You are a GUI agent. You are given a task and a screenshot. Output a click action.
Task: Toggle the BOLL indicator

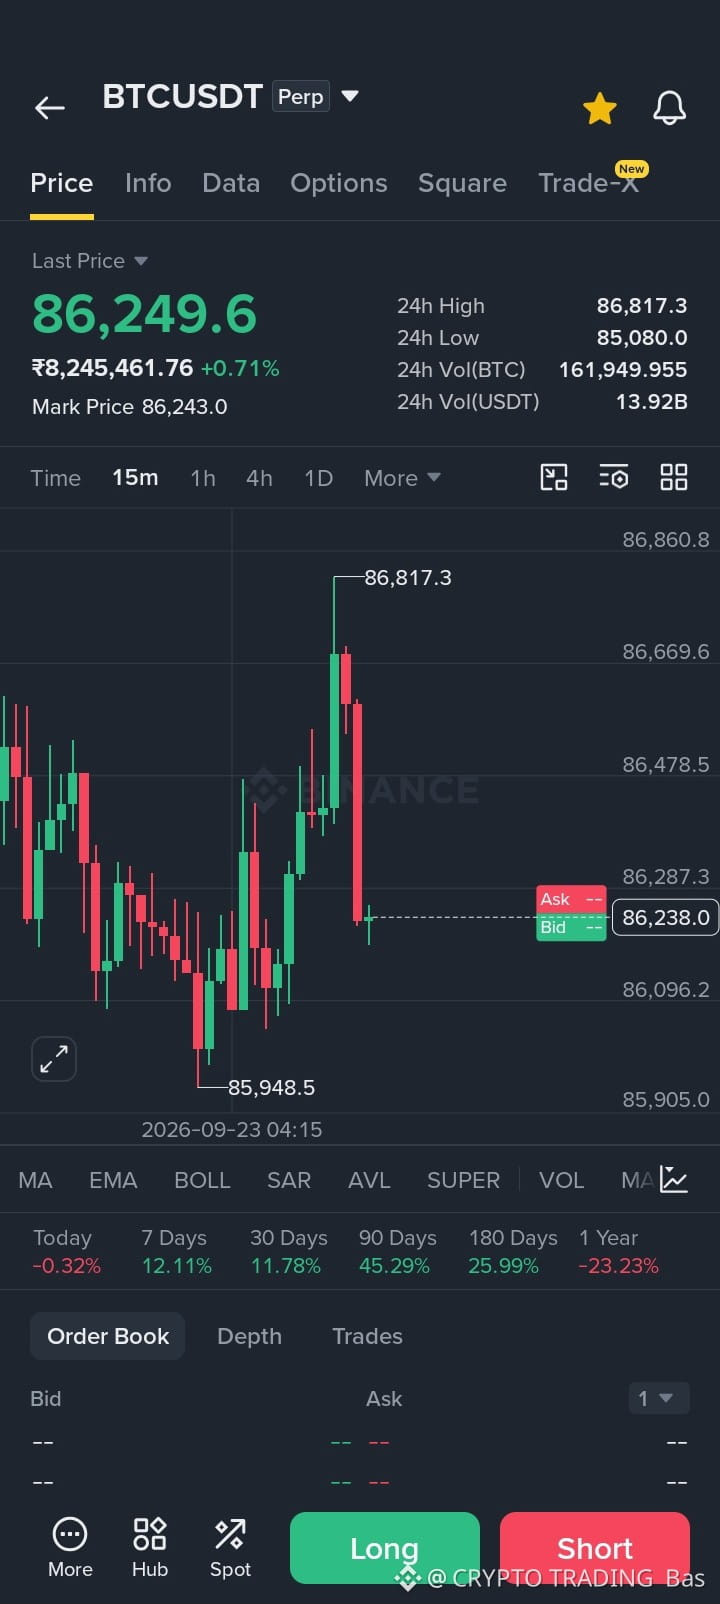point(202,1180)
